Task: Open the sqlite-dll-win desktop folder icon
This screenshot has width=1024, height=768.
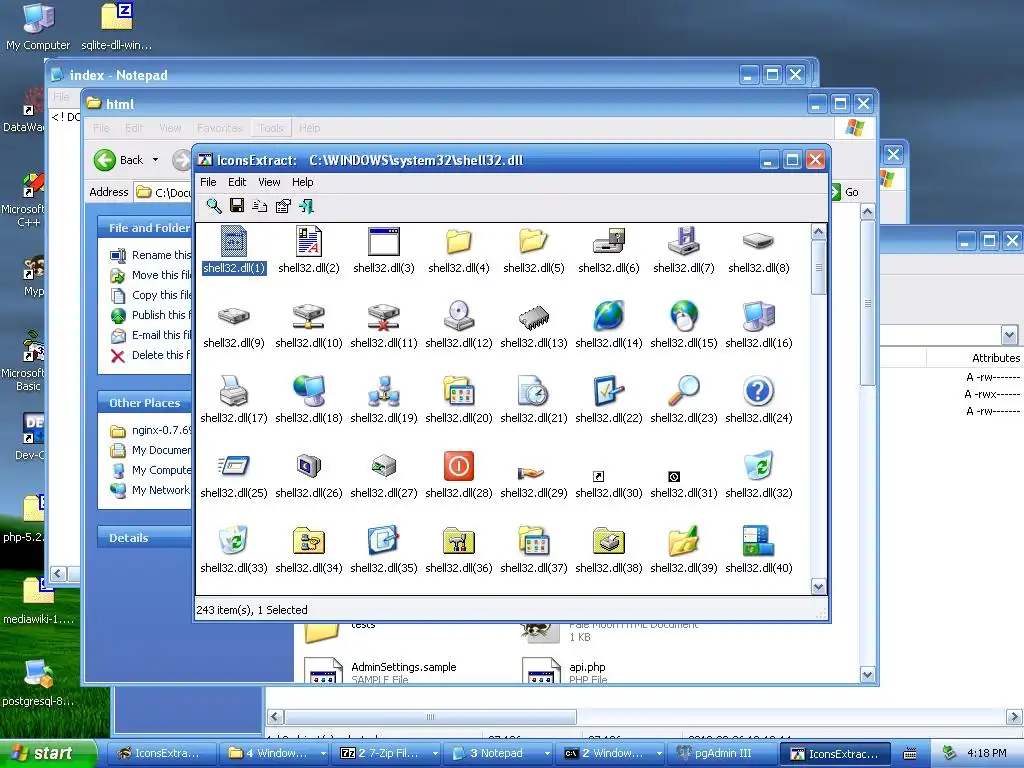Action: pyautogui.click(x=116, y=27)
